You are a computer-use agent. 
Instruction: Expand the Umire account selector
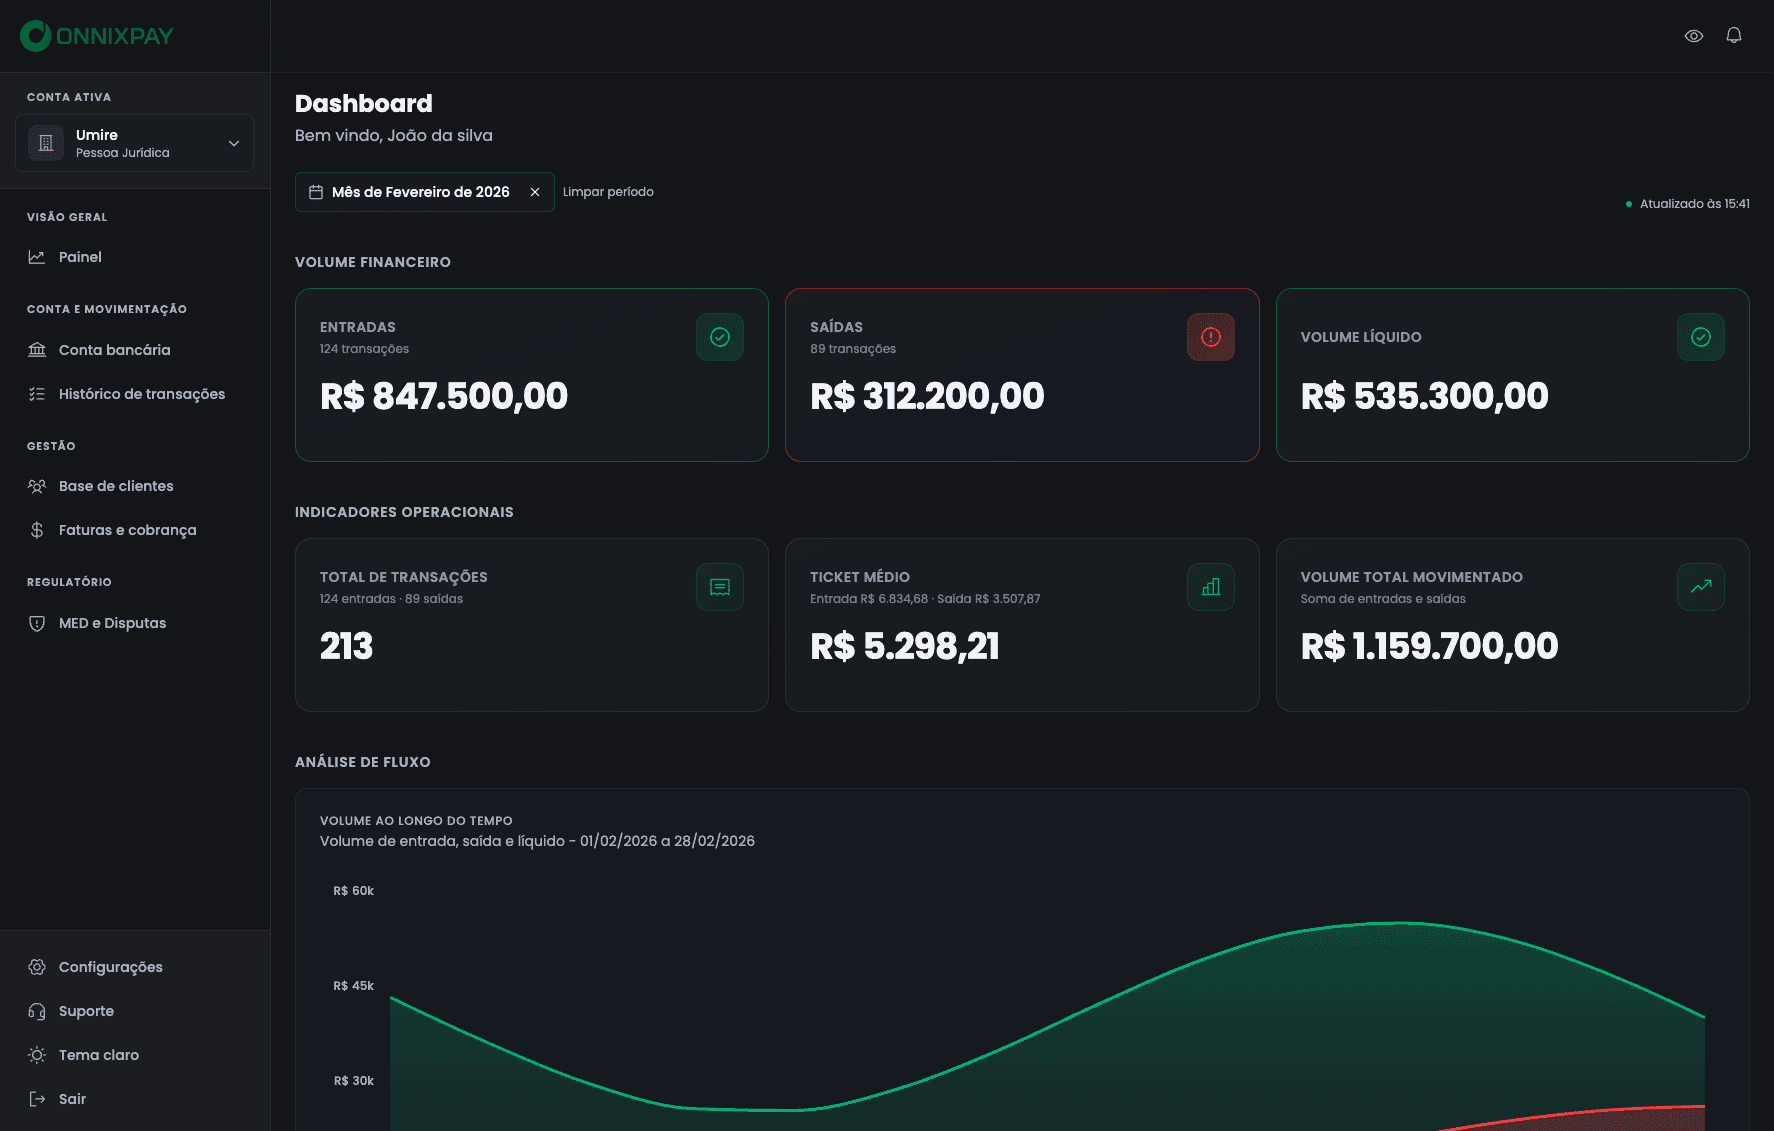click(134, 143)
